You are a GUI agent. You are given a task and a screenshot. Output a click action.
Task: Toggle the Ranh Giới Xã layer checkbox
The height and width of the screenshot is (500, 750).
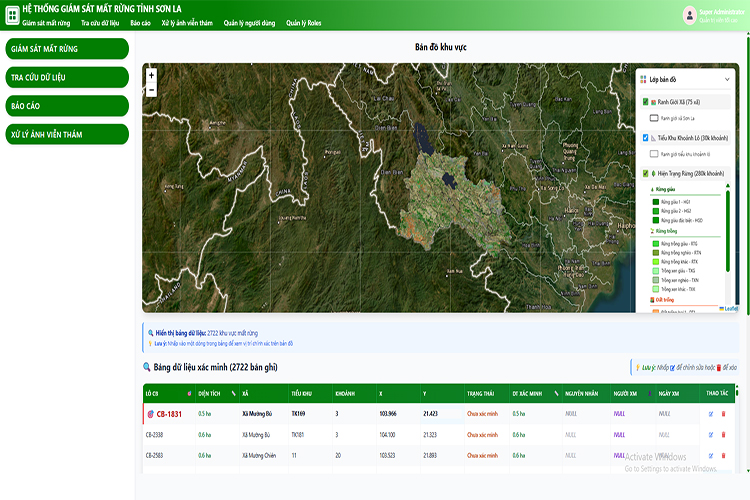[x=646, y=102]
